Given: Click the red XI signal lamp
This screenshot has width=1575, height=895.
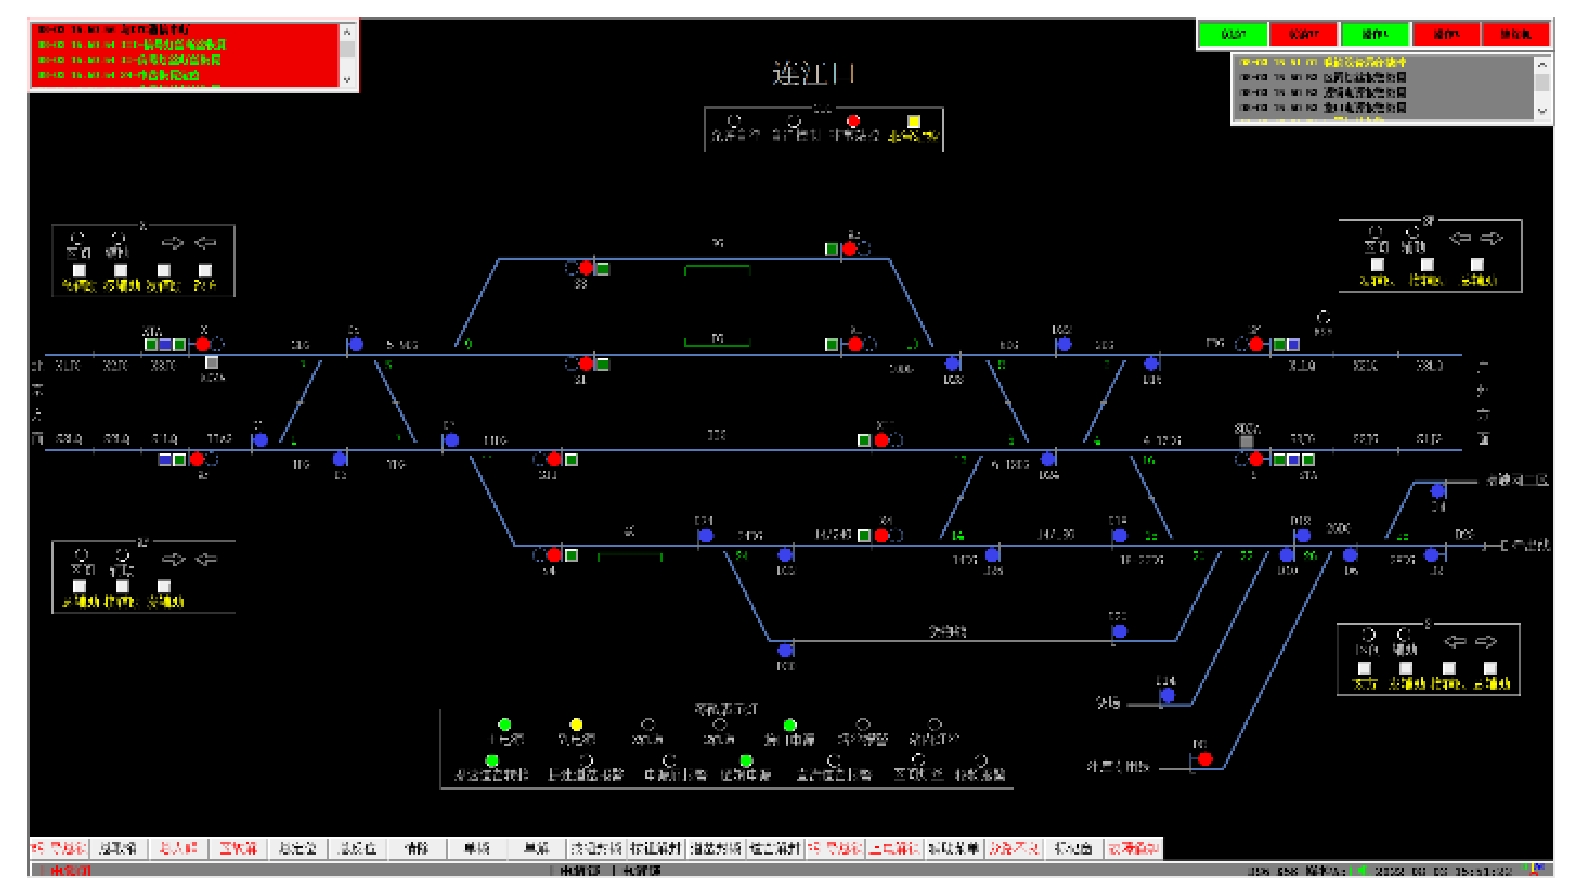Looking at the screenshot, I should click(855, 344).
